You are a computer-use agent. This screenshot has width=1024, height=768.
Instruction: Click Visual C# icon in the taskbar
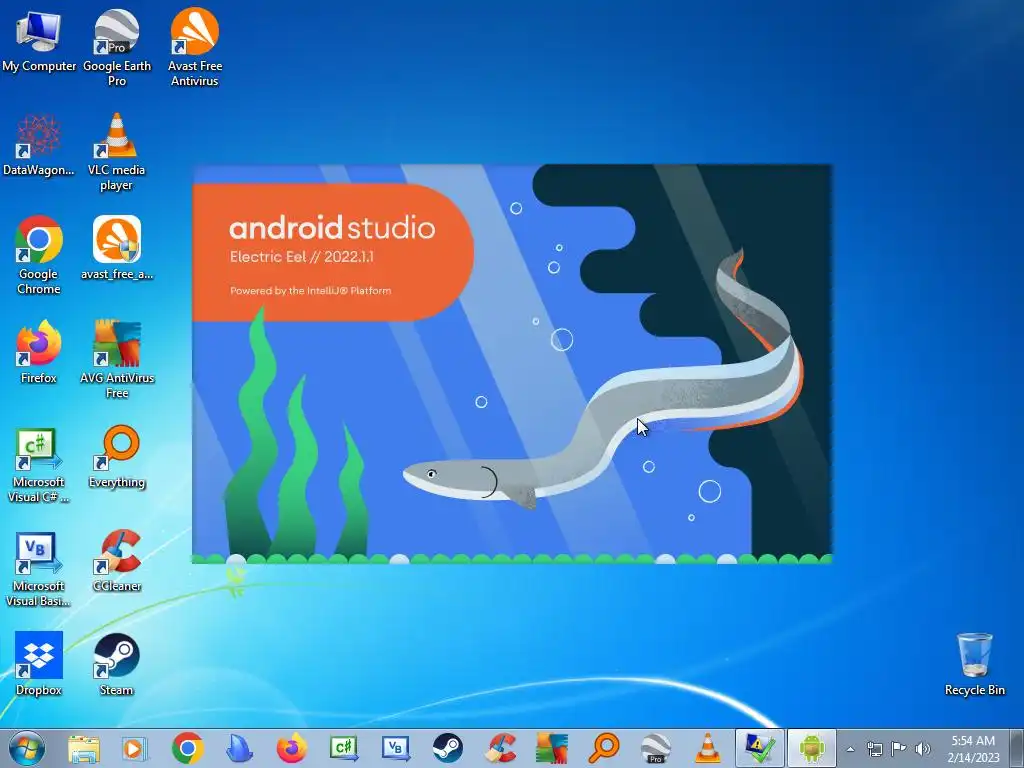(344, 748)
